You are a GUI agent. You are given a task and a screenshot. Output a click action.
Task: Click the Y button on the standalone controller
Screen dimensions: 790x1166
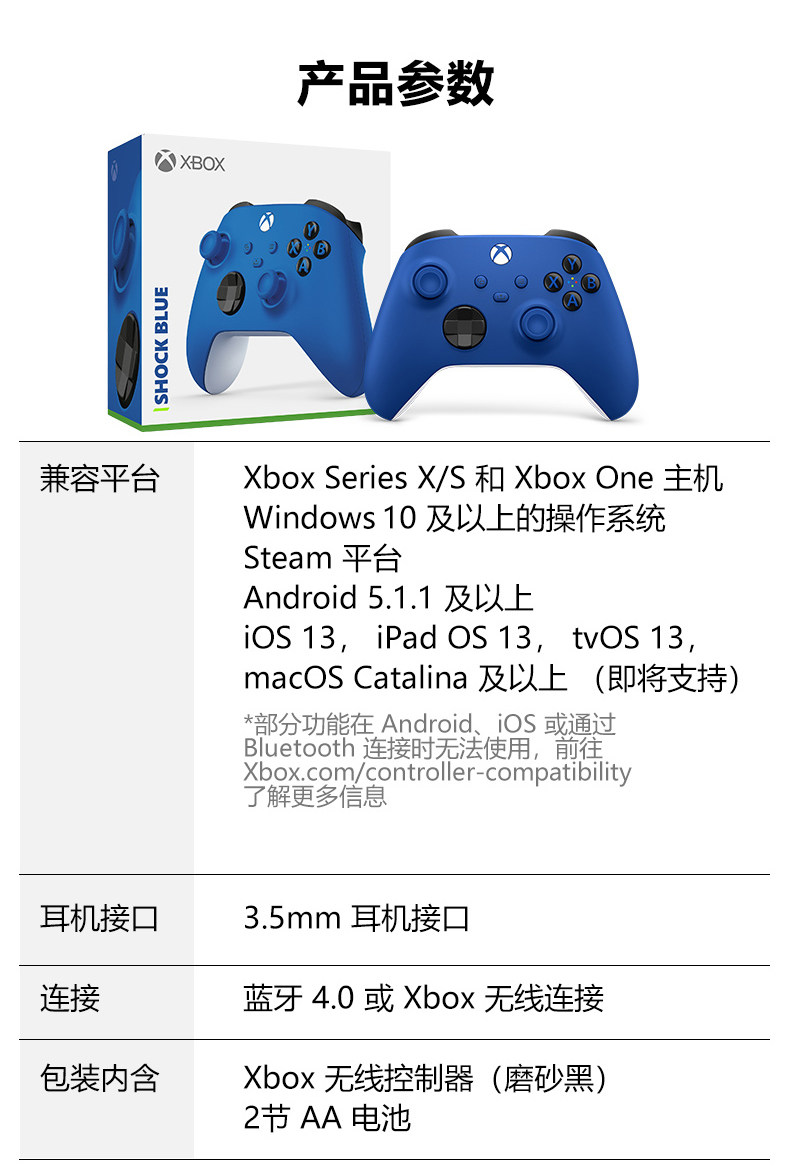click(x=571, y=264)
